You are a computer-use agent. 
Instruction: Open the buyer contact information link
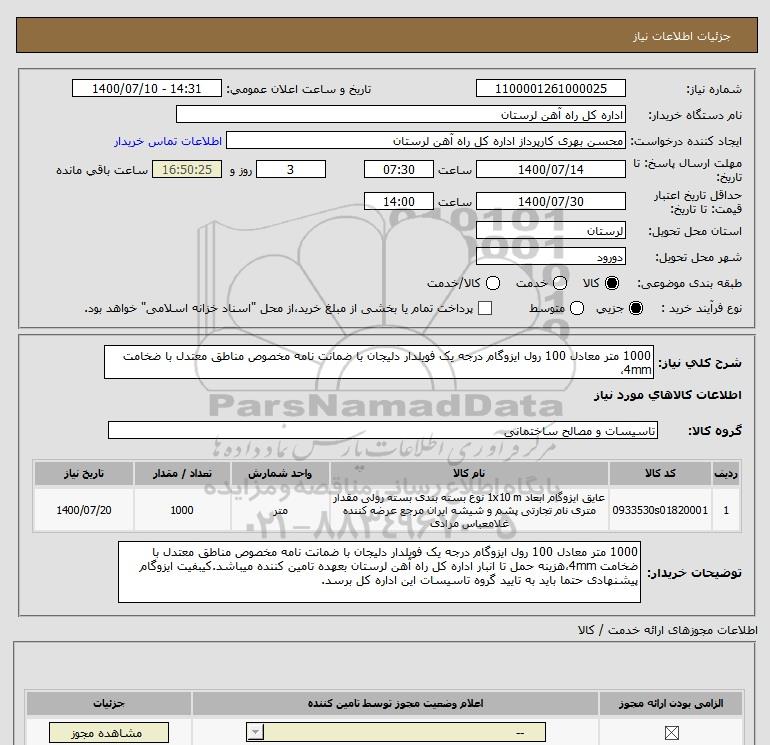(x=168, y=141)
